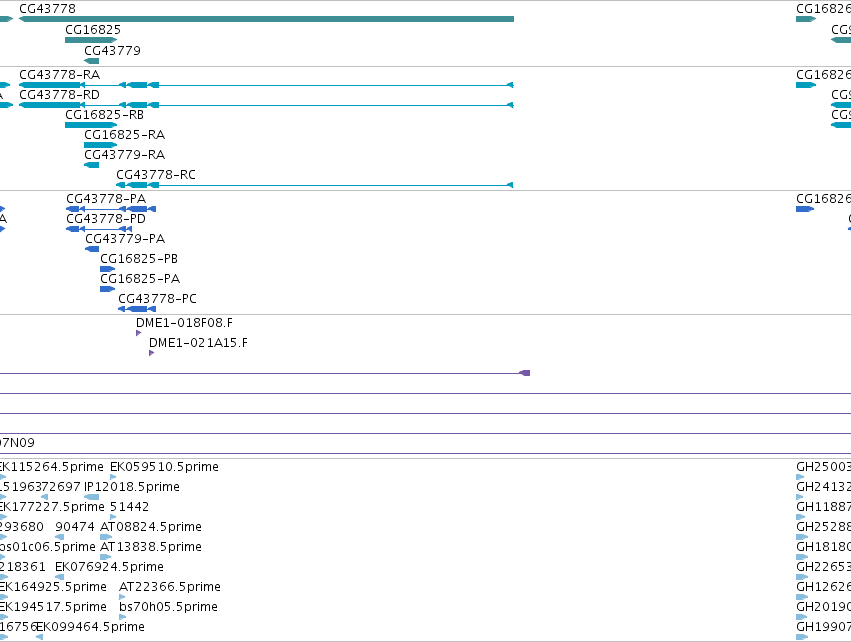The height and width of the screenshot is (642, 851).
Task: Select transcript CG43778-RC
Action: click(156, 175)
